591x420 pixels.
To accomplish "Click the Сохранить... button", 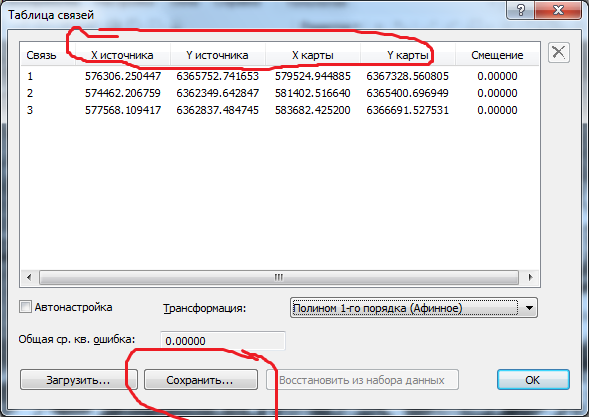I will point(201,380).
